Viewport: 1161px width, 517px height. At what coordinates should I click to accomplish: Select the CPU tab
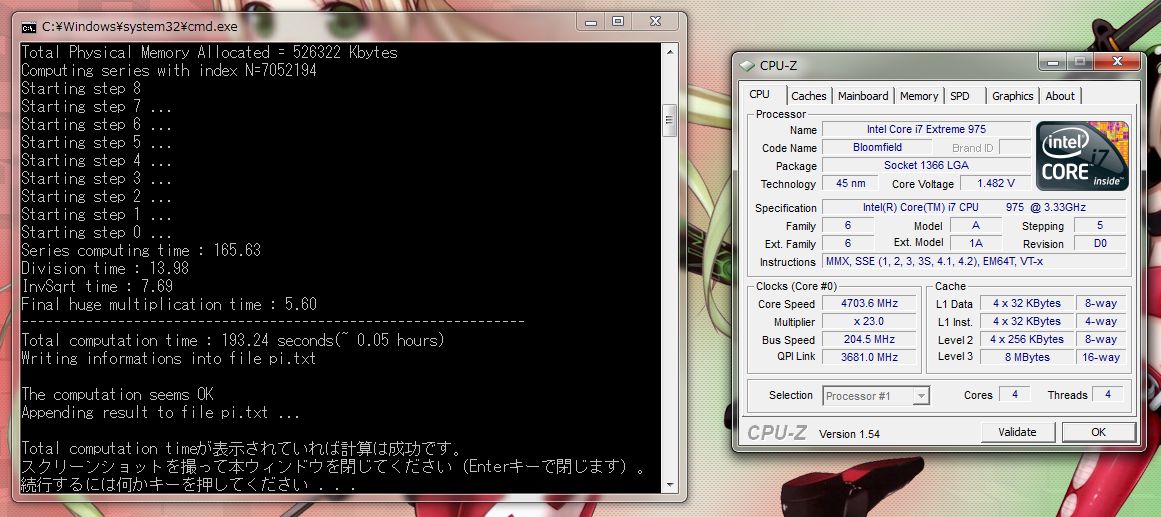(x=760, y=95)
